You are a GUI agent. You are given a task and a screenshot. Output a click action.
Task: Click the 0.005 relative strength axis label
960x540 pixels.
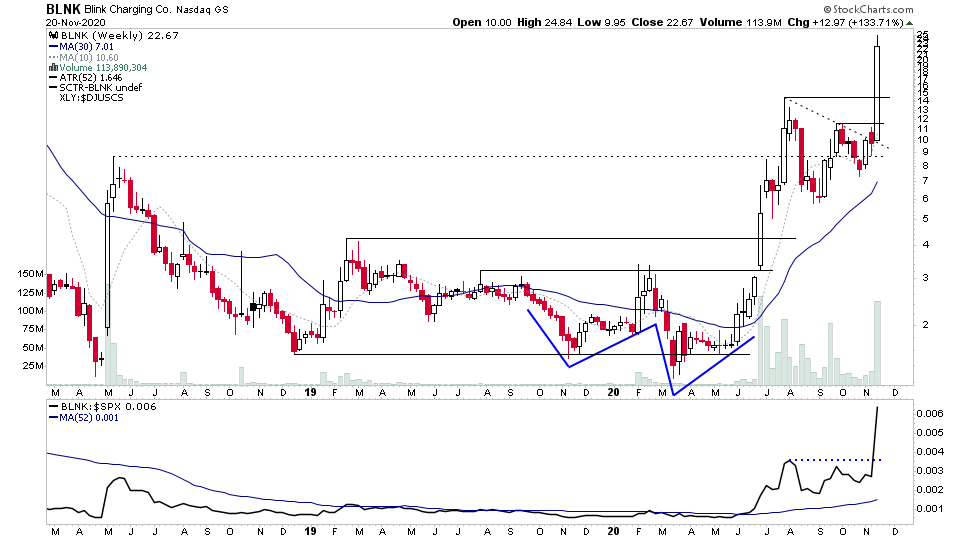(929, 433)
